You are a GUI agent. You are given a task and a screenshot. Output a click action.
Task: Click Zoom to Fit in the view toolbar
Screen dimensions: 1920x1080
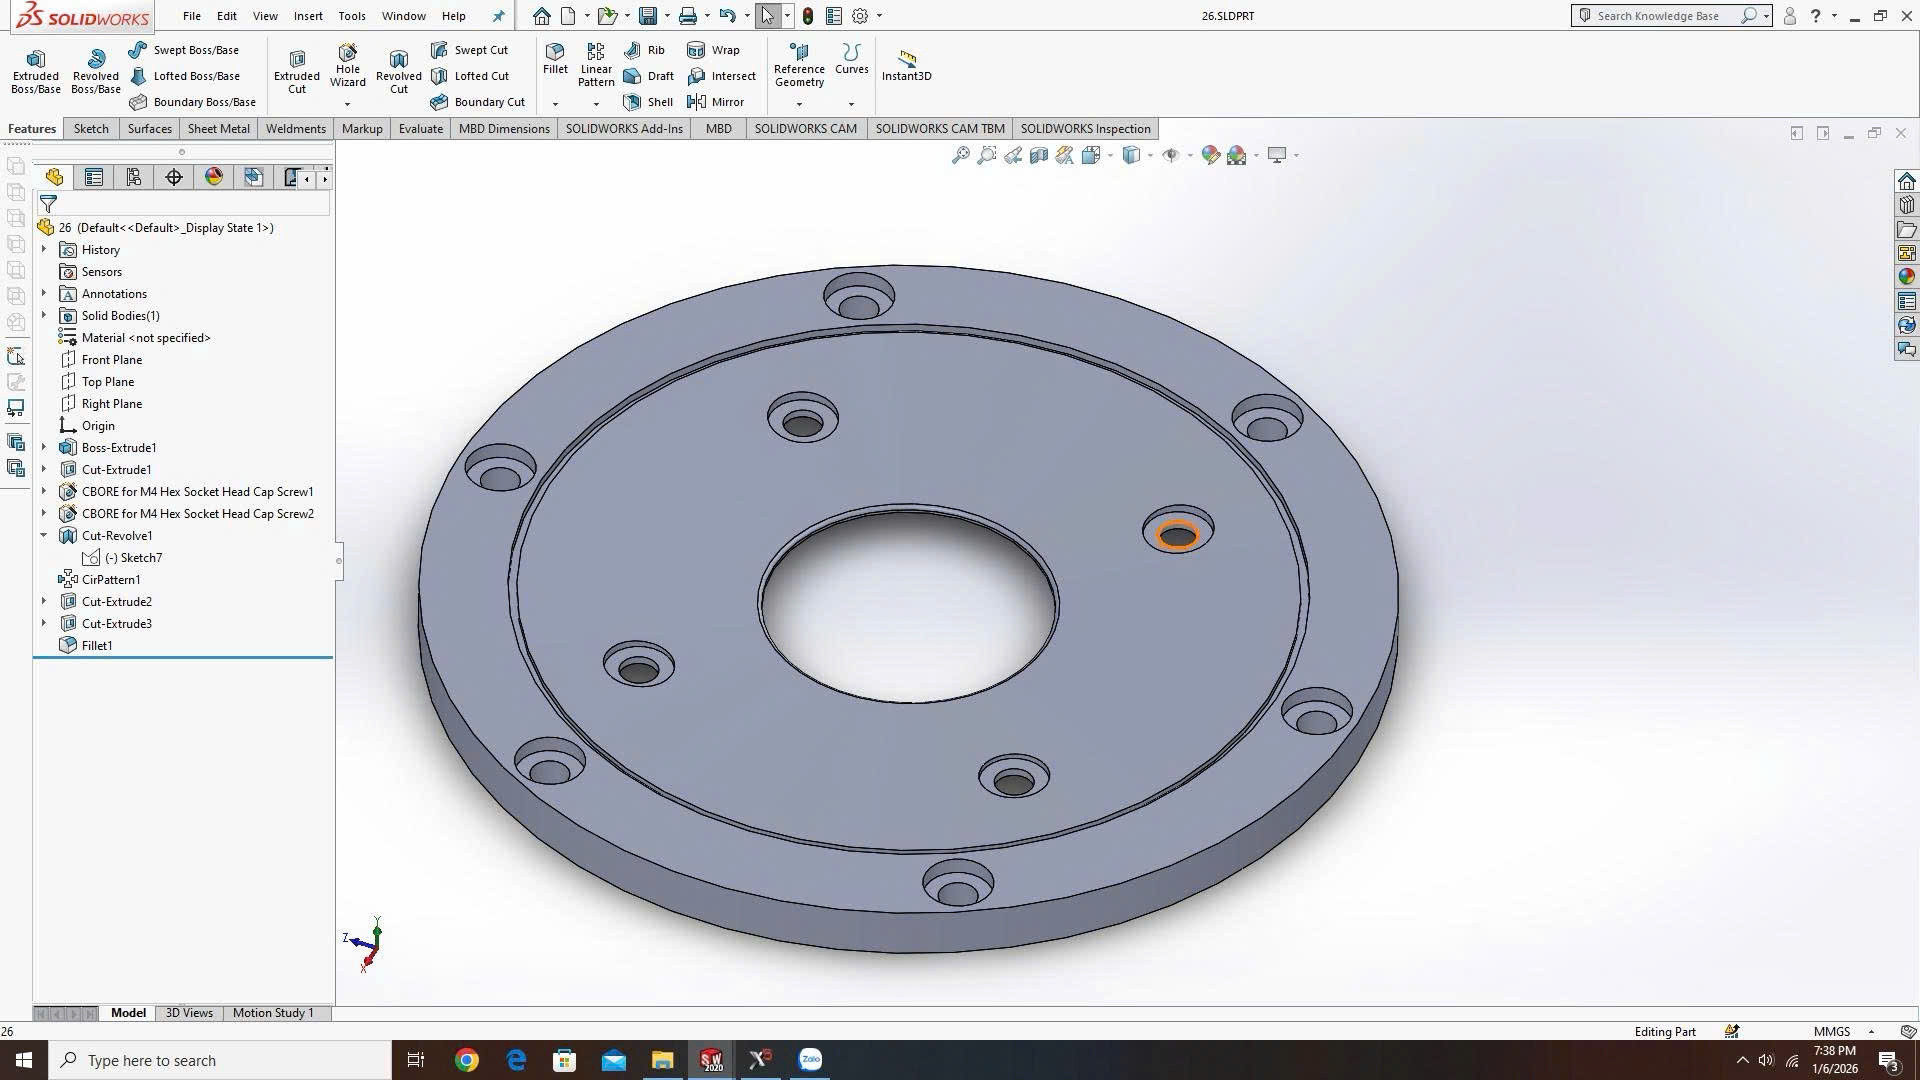[960, 155]
